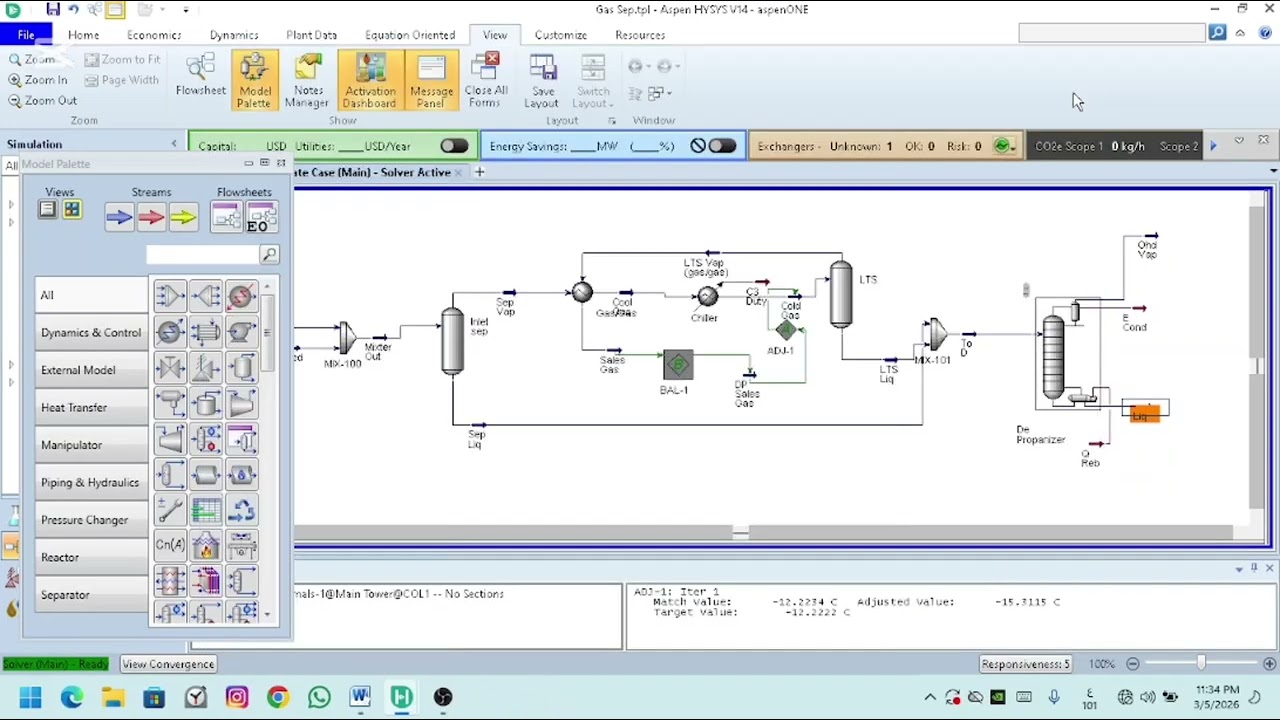Click Close All Forms
The image size is (1280, 720).
tap(486, 80)
